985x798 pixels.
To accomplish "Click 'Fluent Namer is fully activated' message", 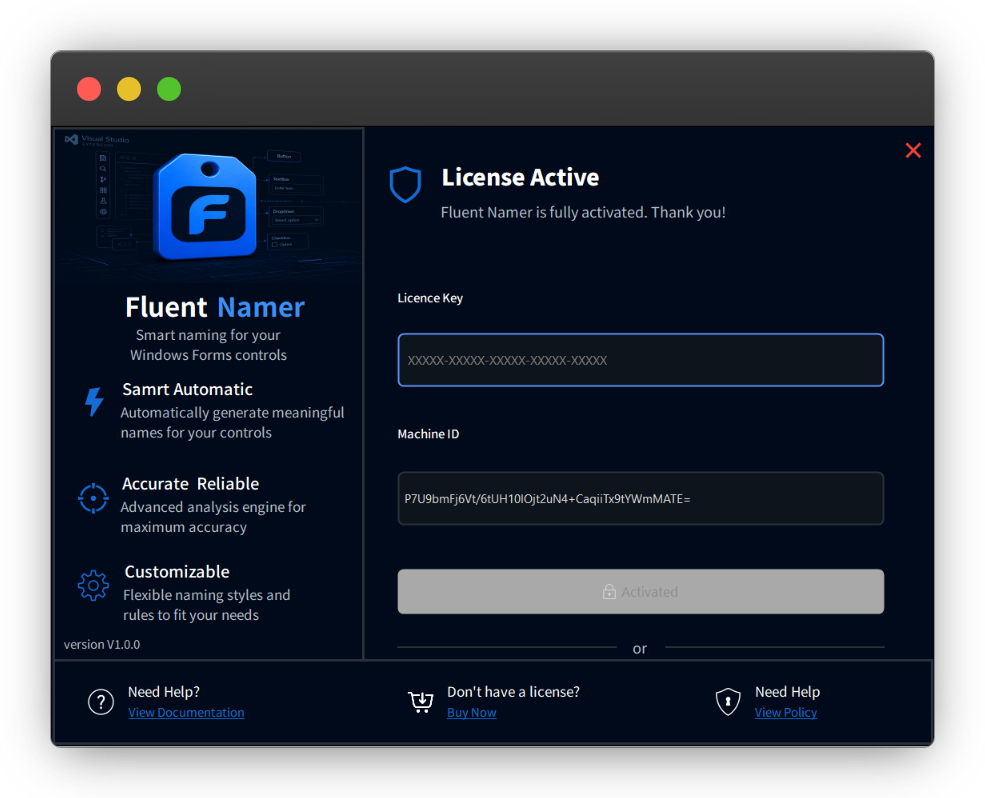I will coord(583,212).
